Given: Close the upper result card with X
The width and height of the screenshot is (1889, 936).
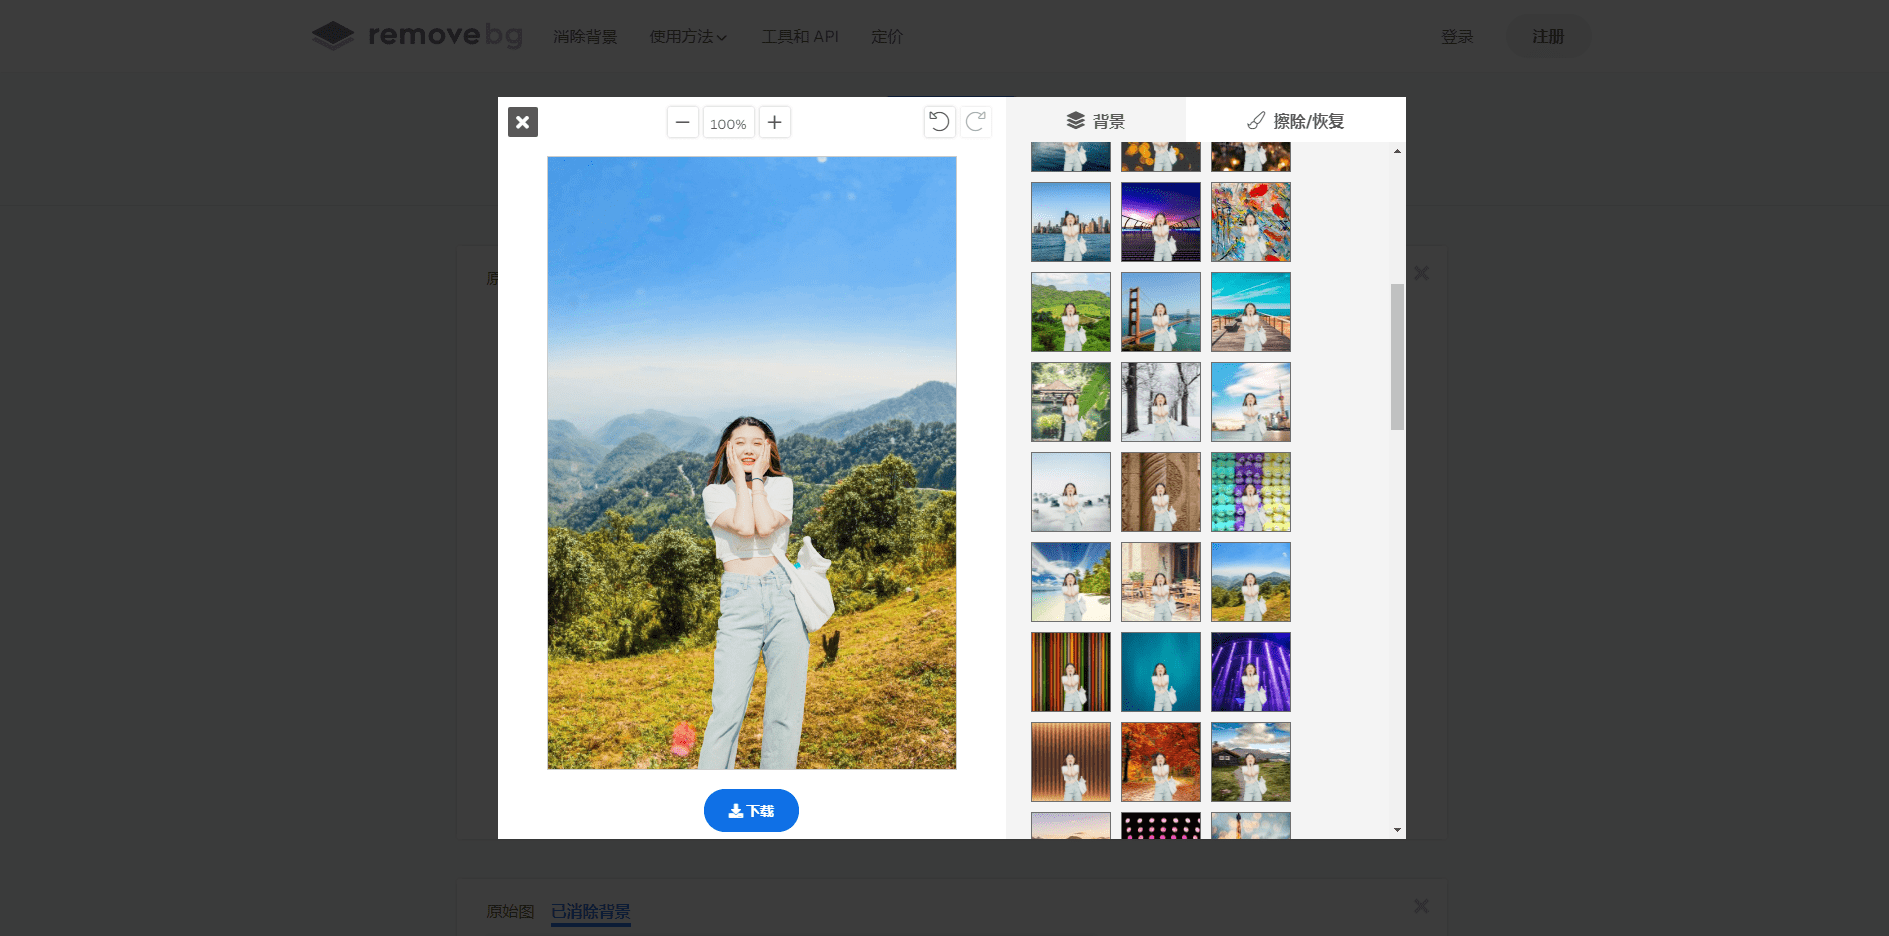Looking at the screenshot, I should (1421, 273).
